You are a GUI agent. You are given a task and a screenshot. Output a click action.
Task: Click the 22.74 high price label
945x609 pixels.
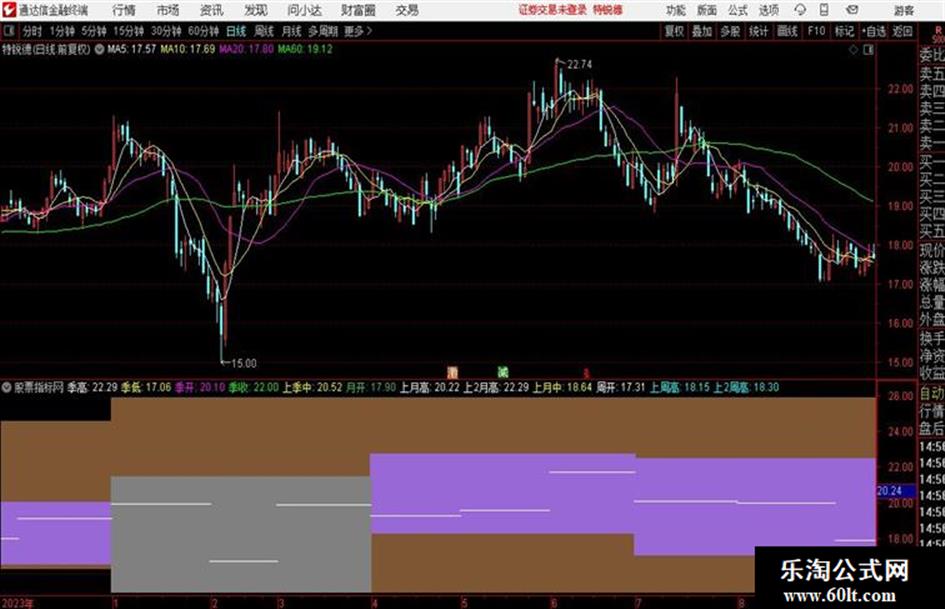pos(579,65)
